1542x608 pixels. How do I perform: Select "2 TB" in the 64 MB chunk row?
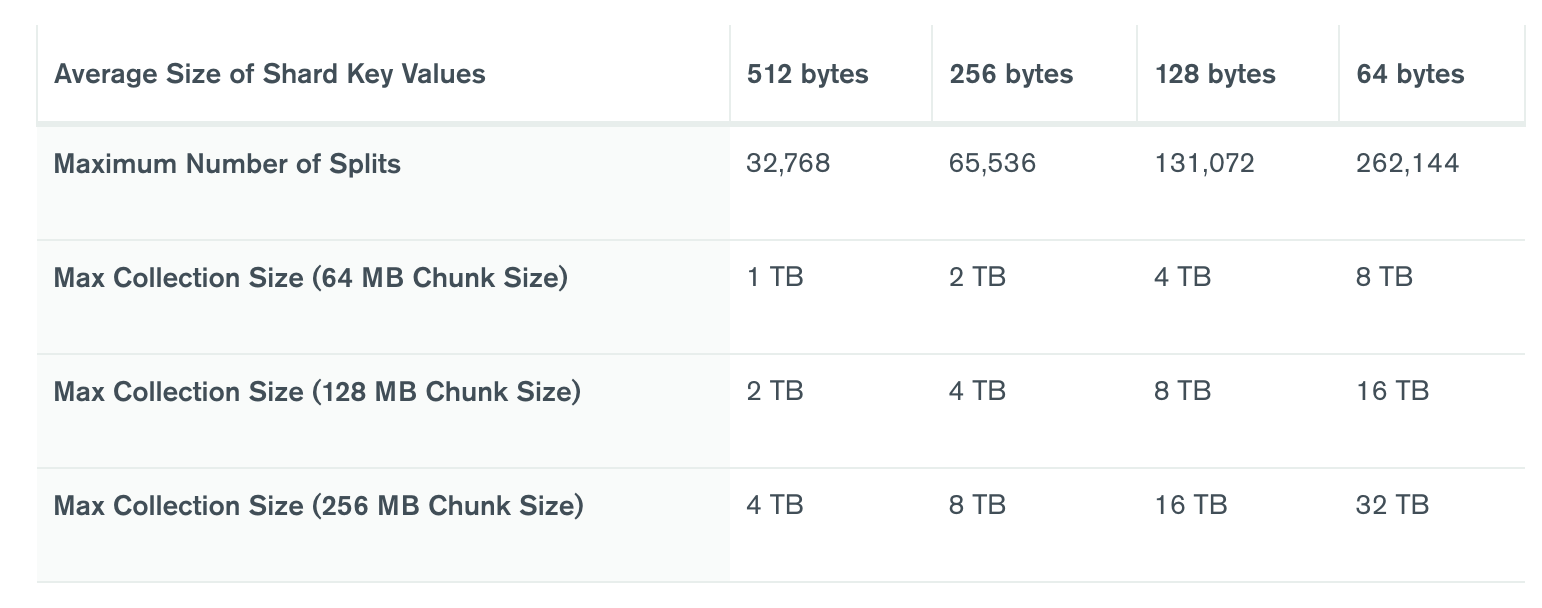pos(977,278)
